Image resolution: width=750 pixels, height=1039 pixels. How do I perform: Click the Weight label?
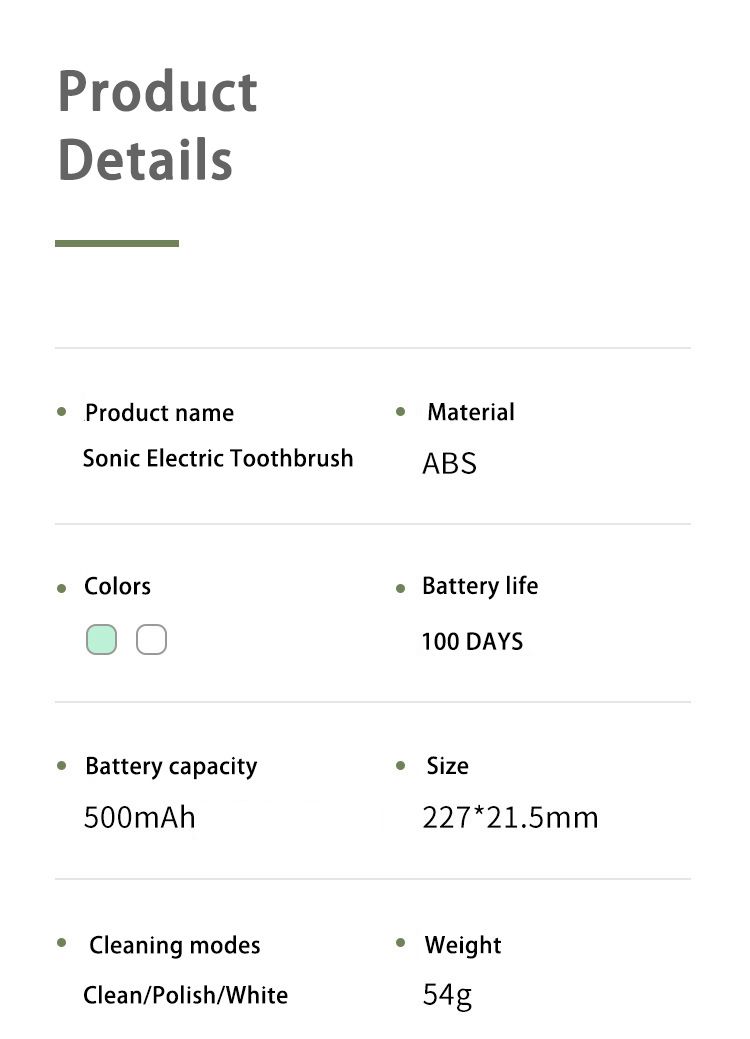pos(462,945)
